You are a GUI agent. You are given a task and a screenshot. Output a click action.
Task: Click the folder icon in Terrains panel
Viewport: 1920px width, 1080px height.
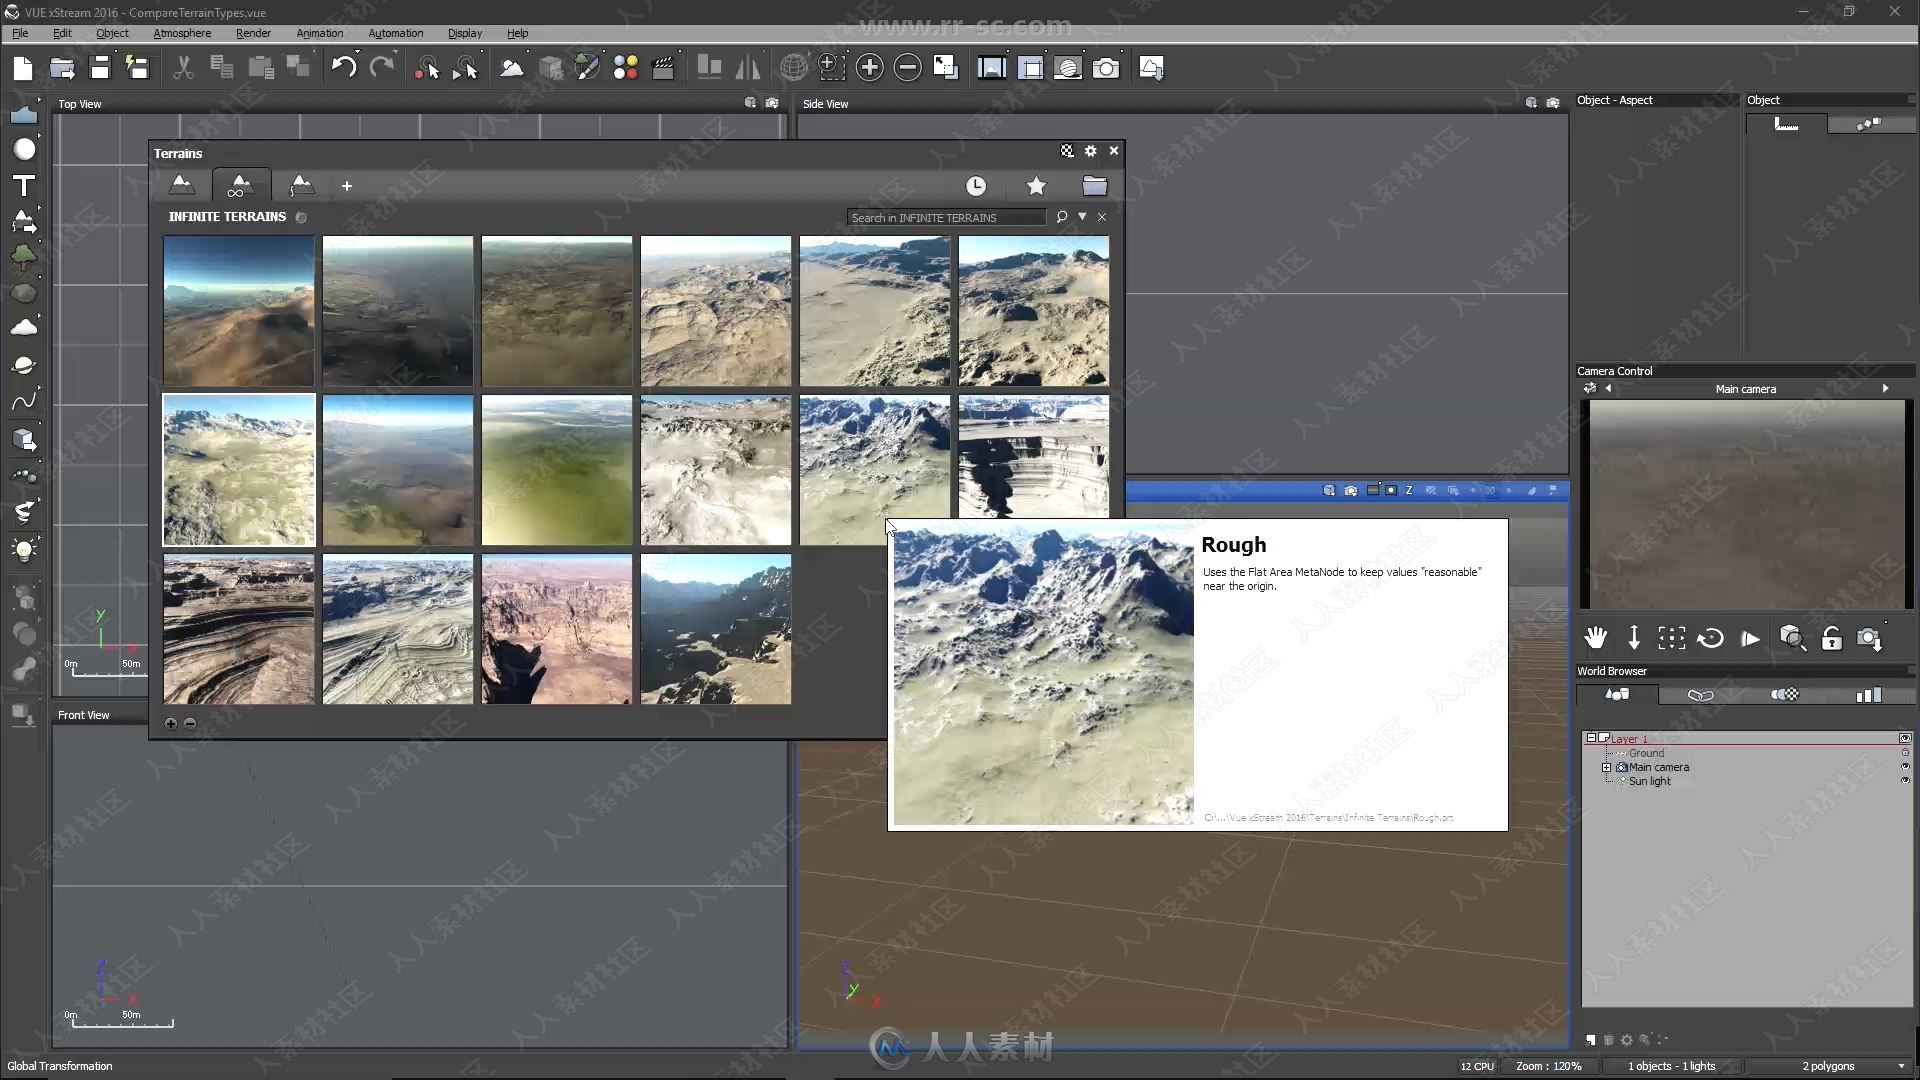point(1095,183)
